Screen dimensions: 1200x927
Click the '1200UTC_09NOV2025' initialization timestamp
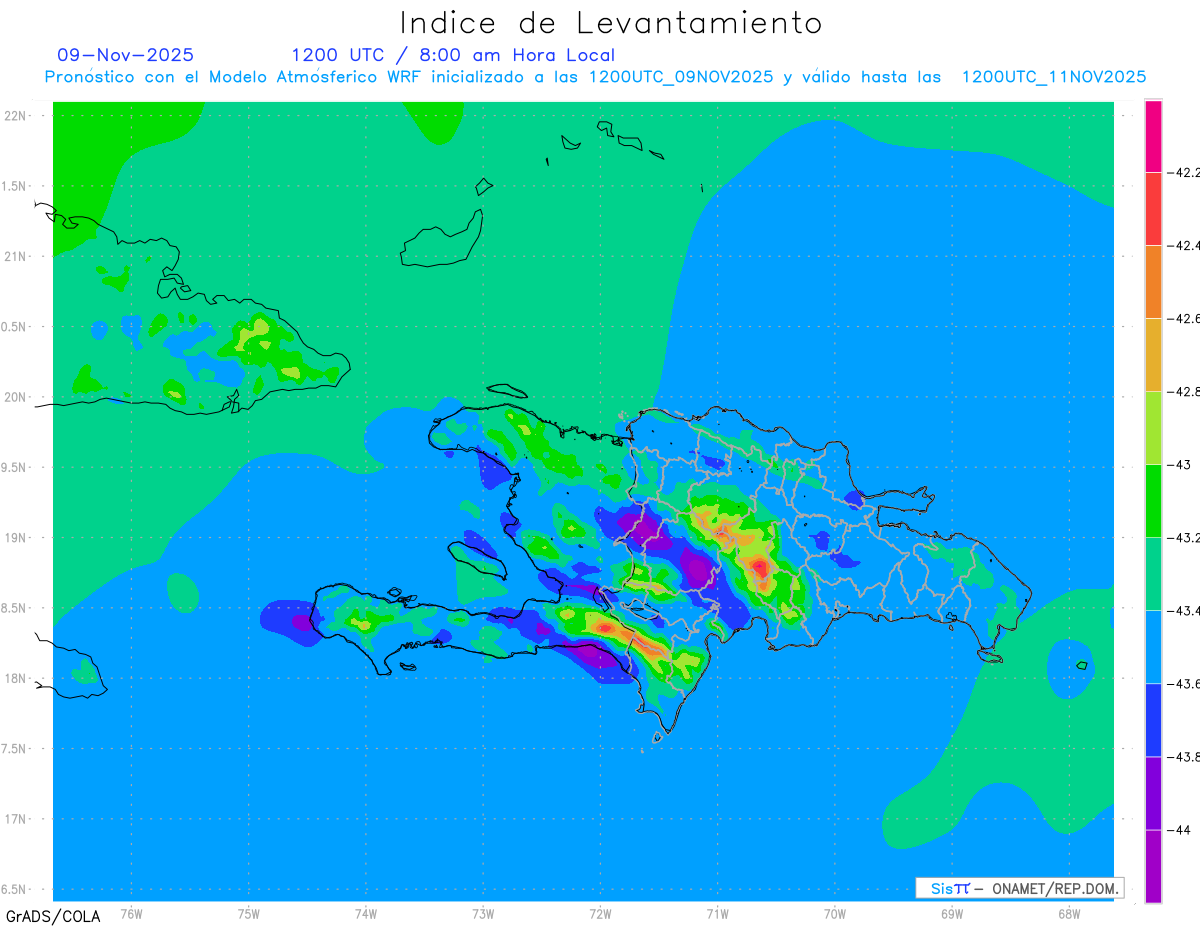coord(681,77)
